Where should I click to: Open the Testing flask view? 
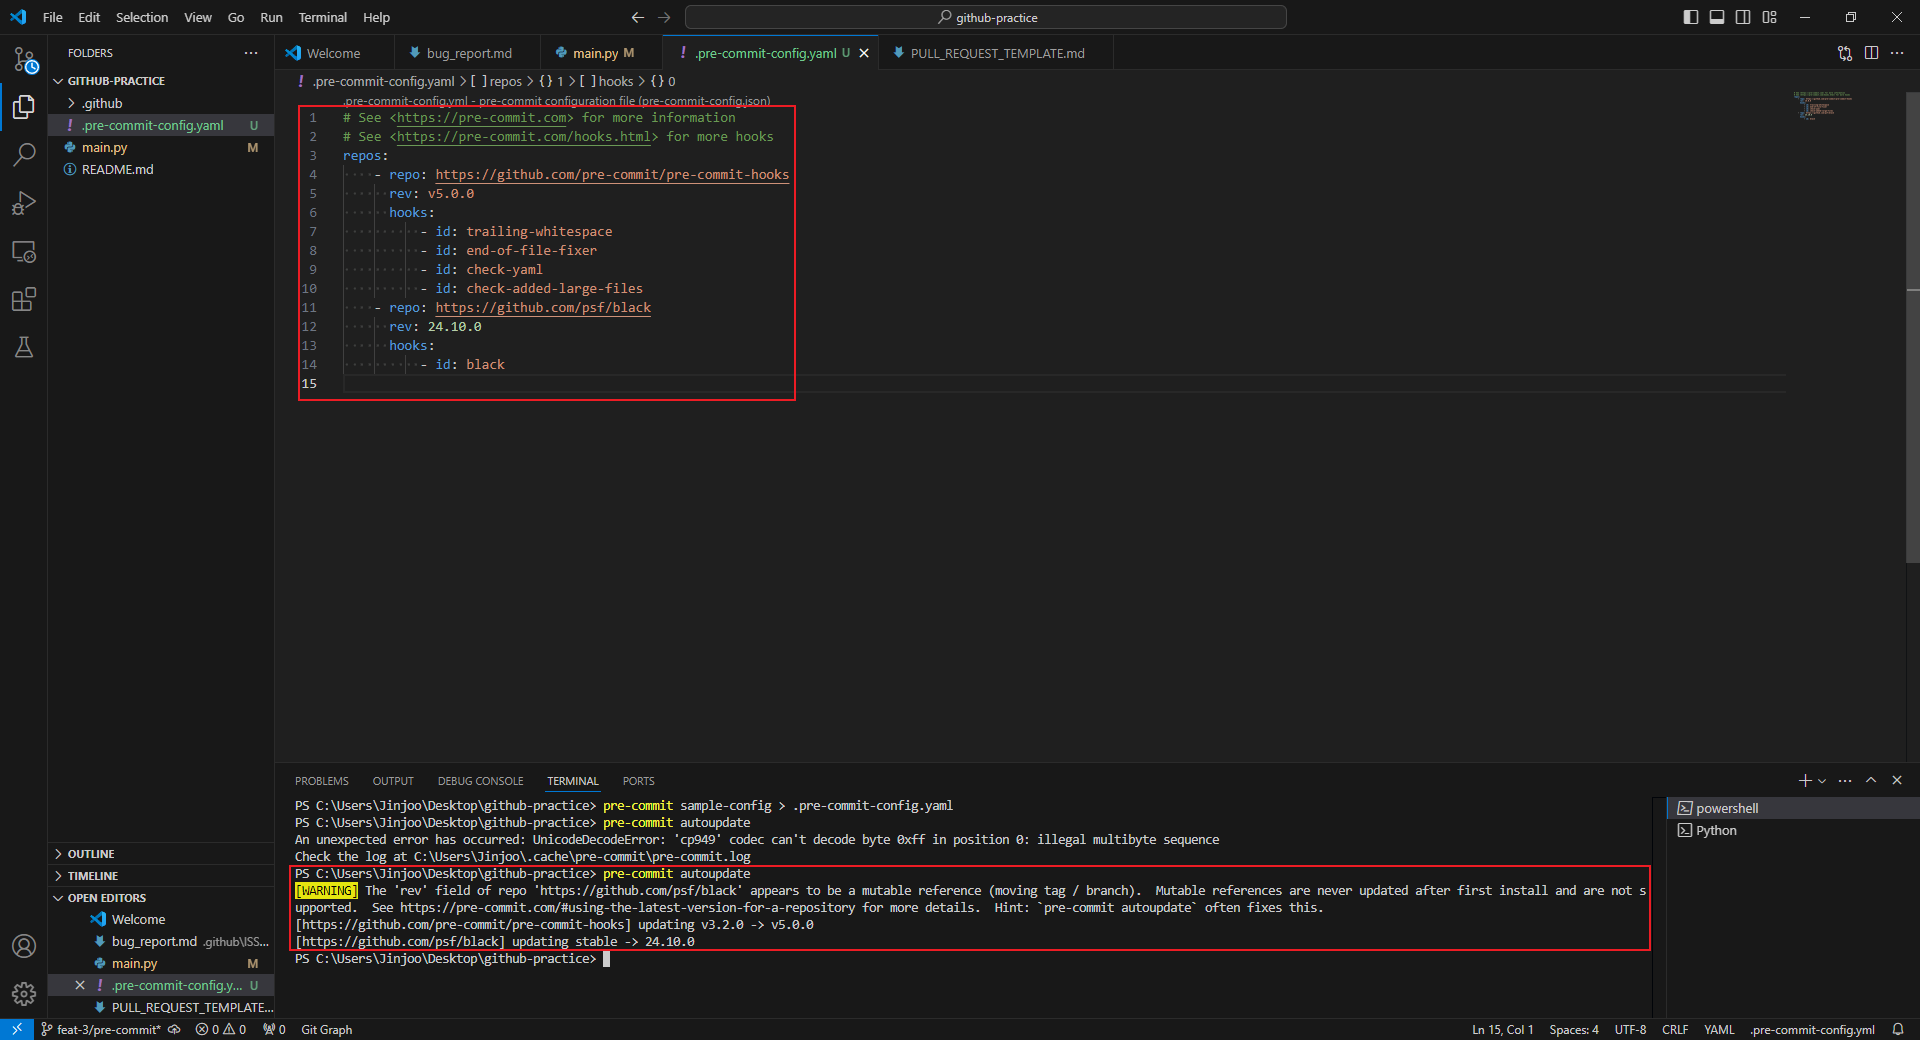tap(24, 347)
